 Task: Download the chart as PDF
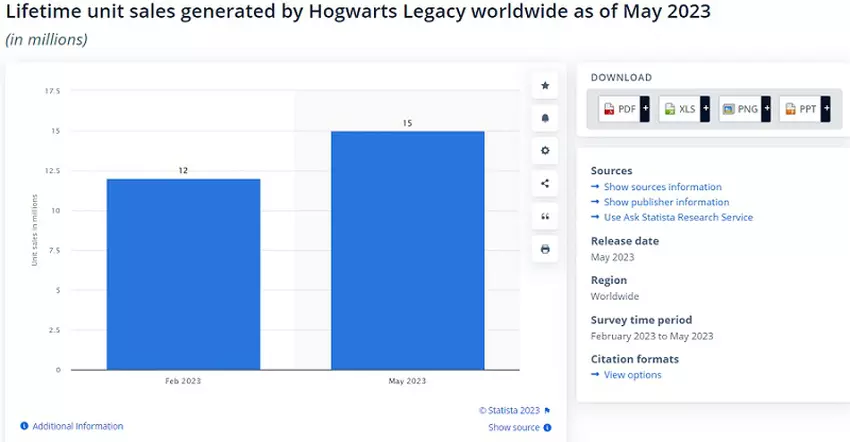point(619,108)
